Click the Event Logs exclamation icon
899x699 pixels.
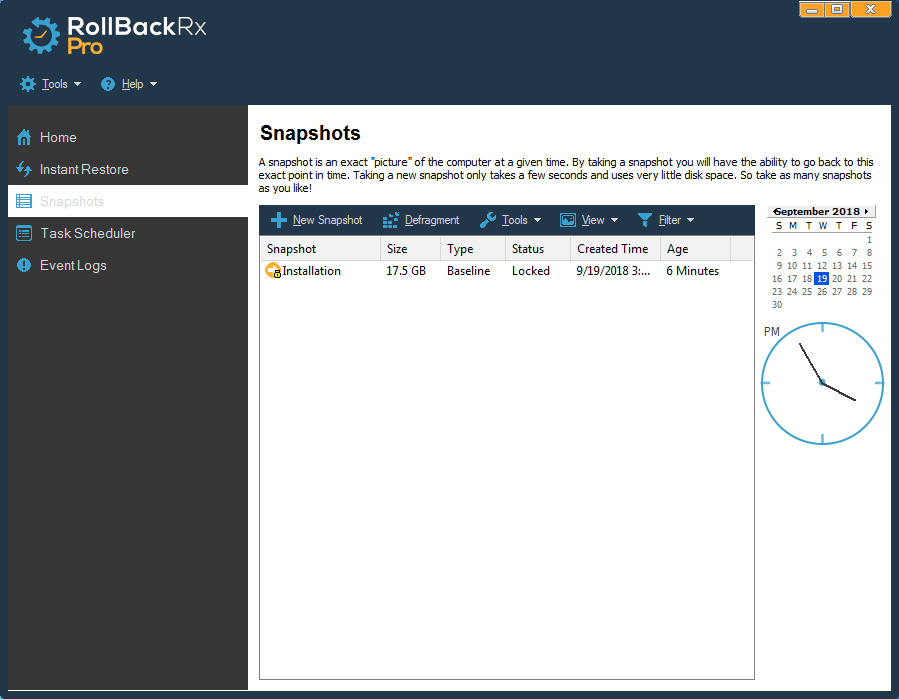point(24,265)
